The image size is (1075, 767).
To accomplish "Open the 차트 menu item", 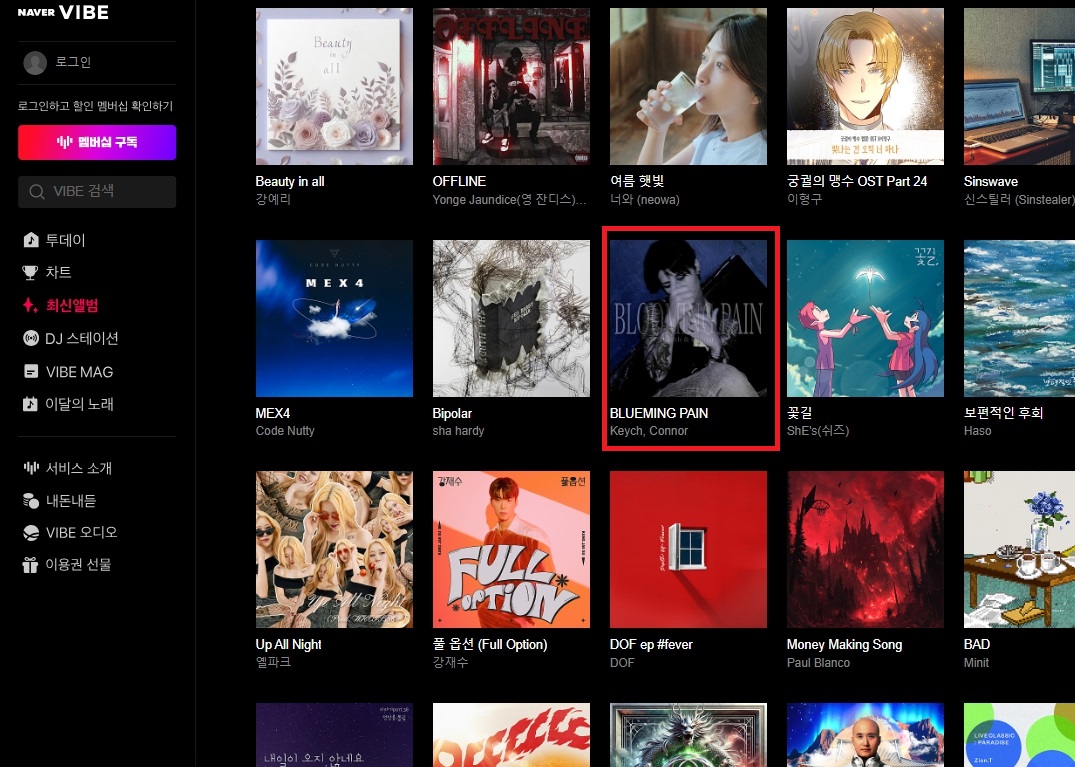I will [58, 272].
